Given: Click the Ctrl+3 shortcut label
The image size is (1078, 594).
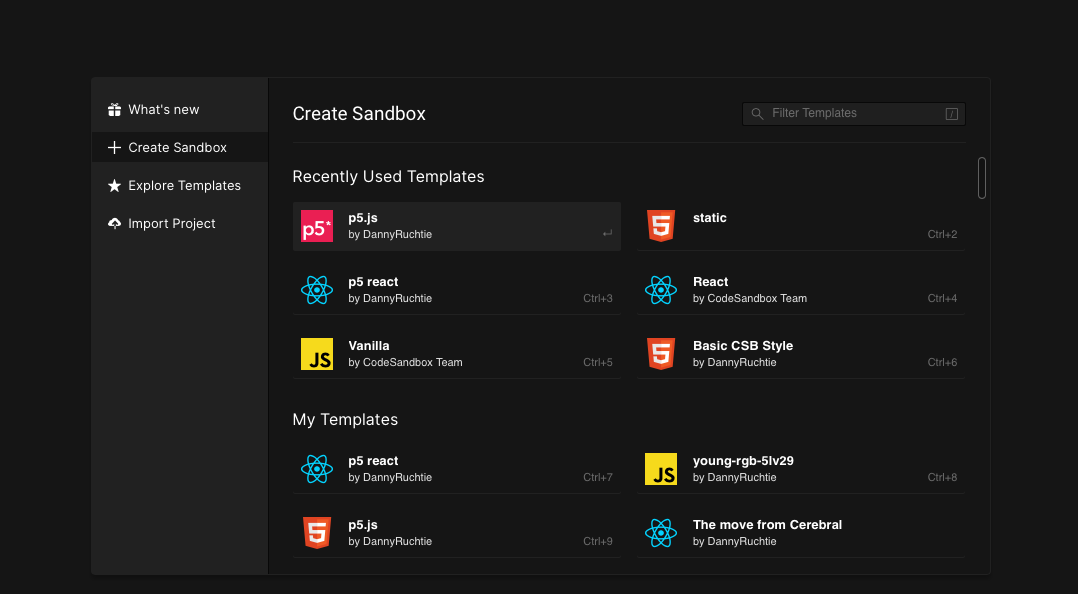Looking at the screenshot, I should coord(597,298).
